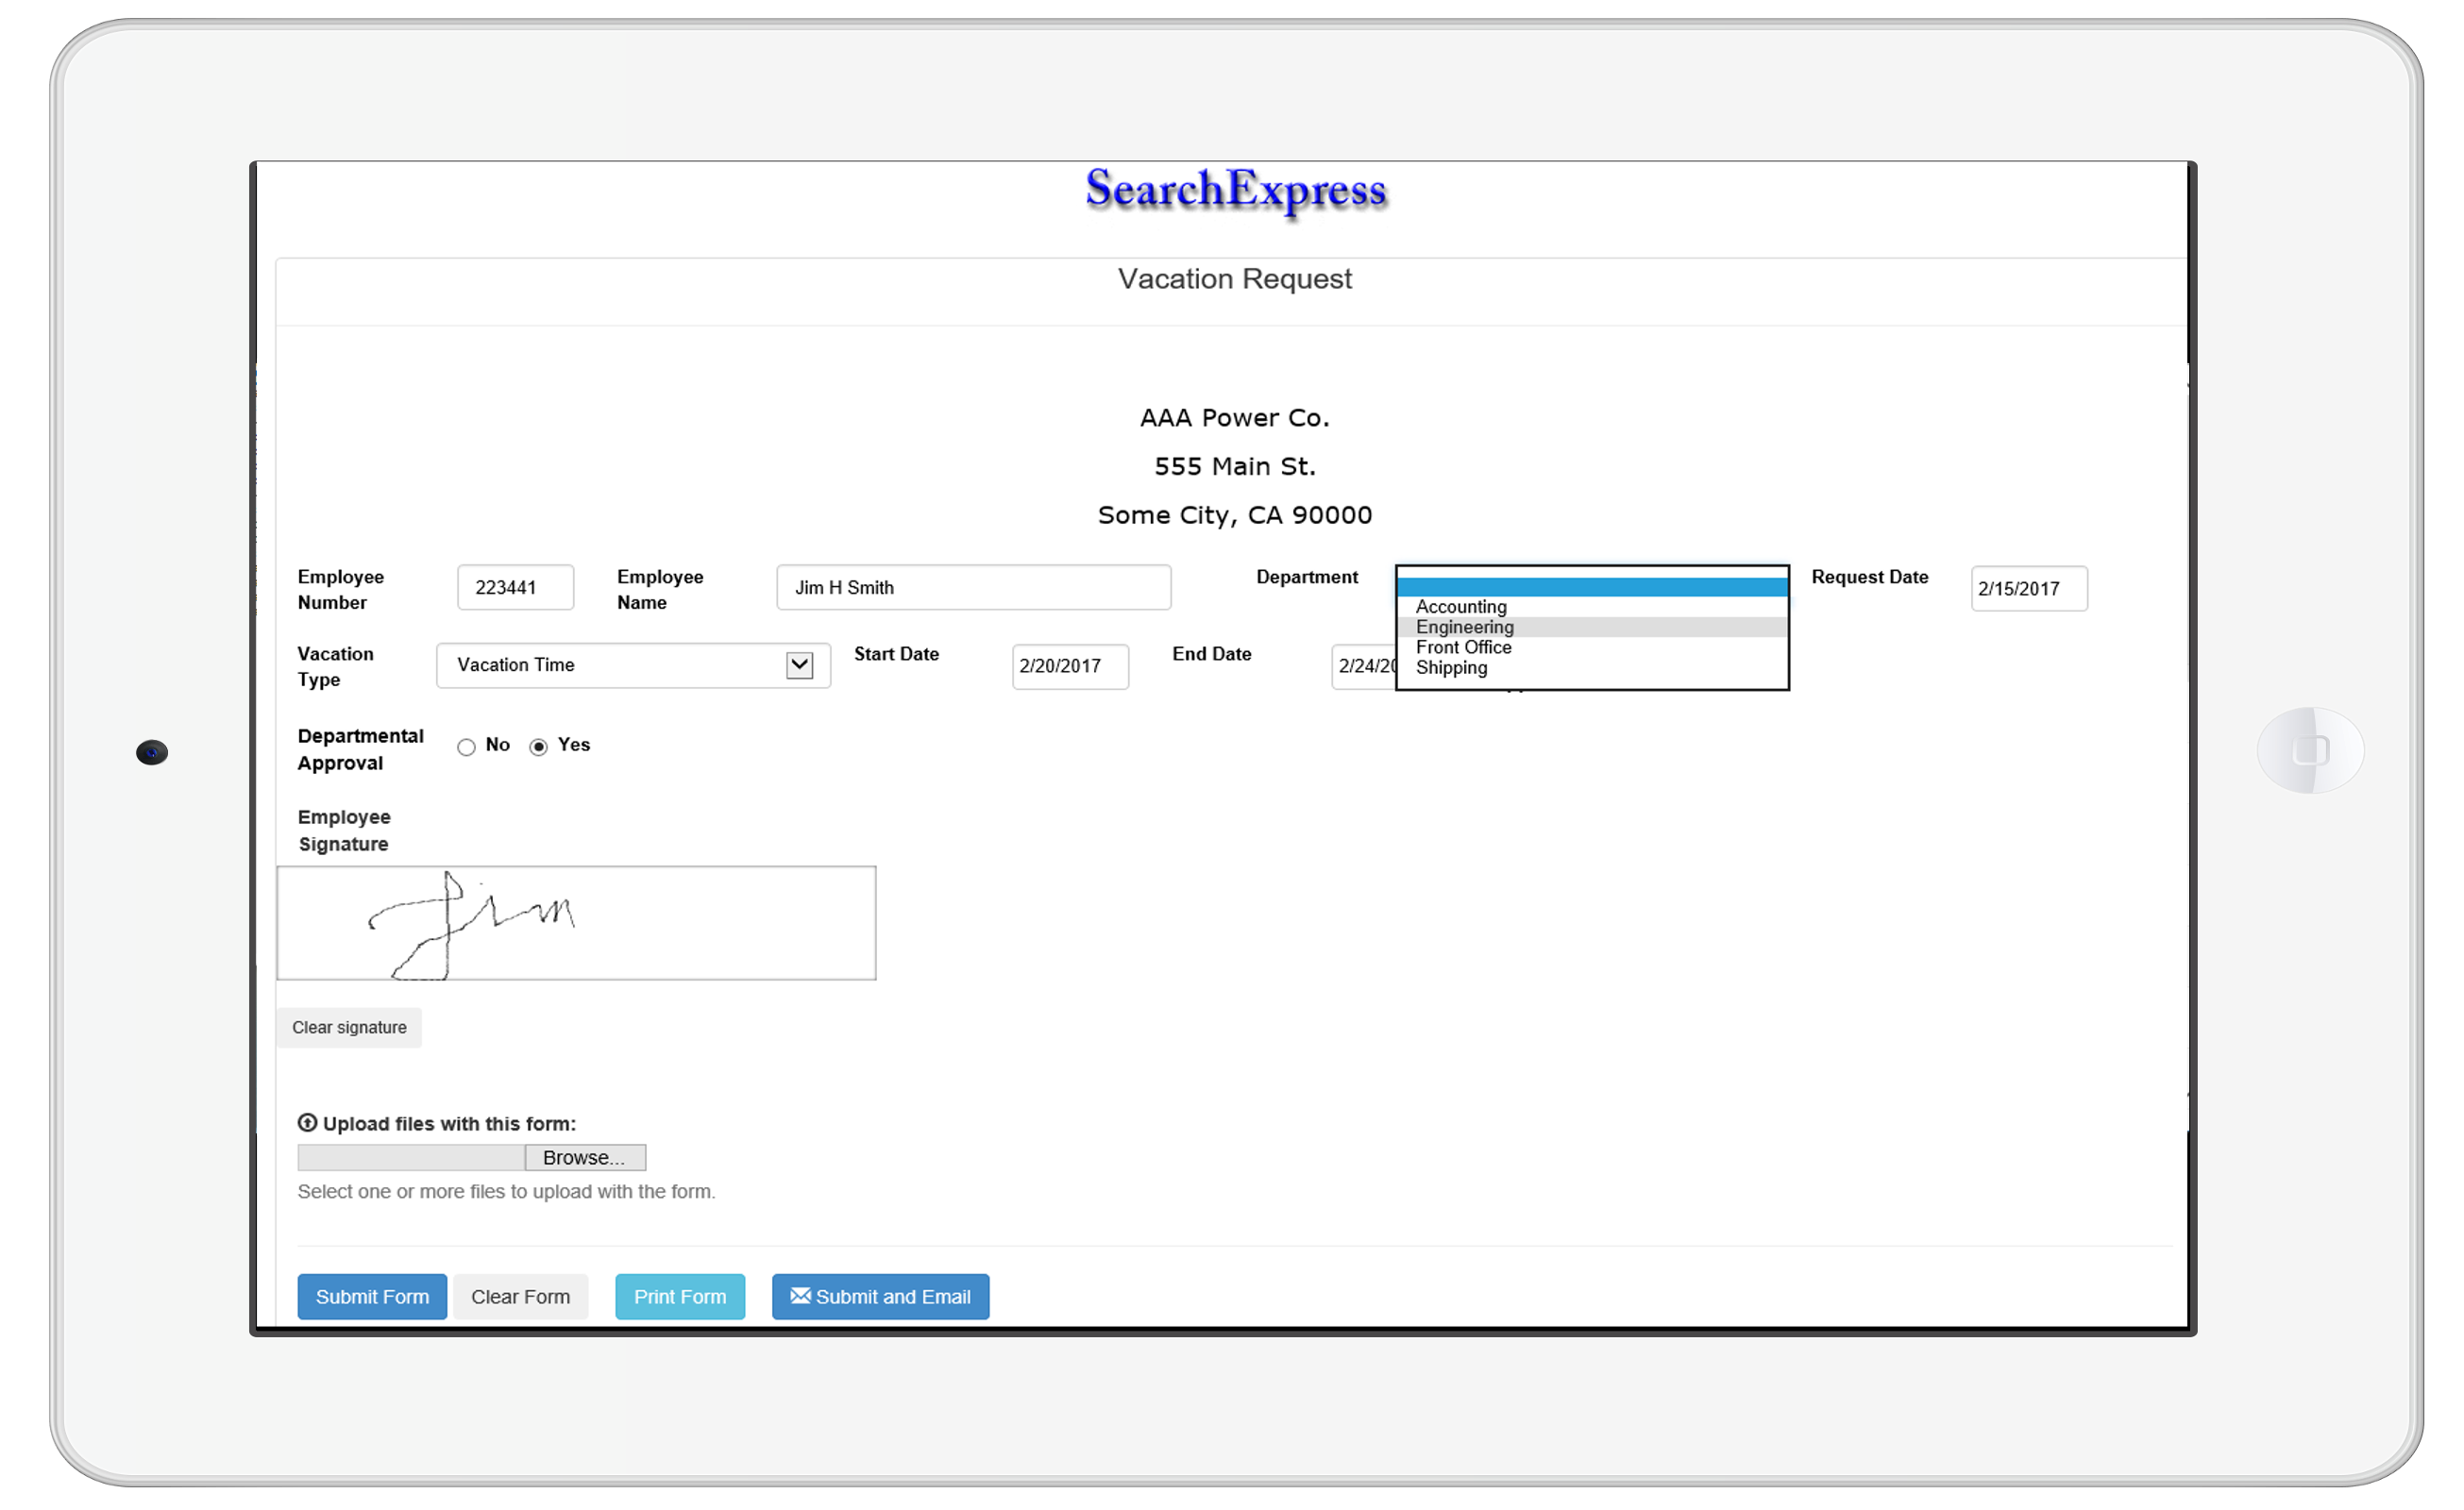Click the AAA Power Co. text
Viewport: 2464px width, 1510px height.
[1234, 417]
